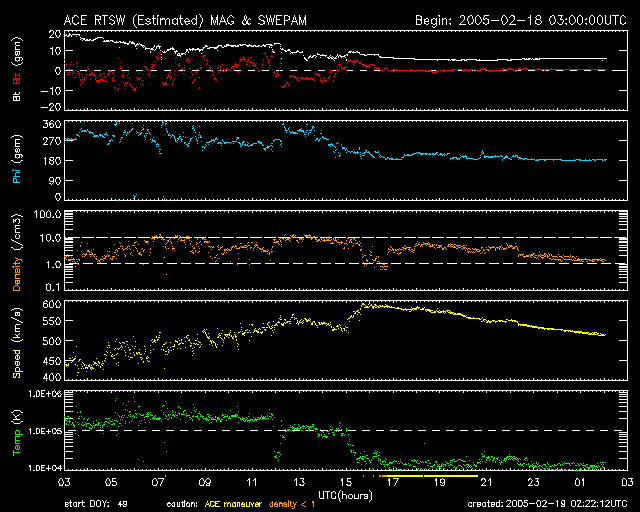Select the cyan 'Phi (gsm)' axis label

point(17,159)
